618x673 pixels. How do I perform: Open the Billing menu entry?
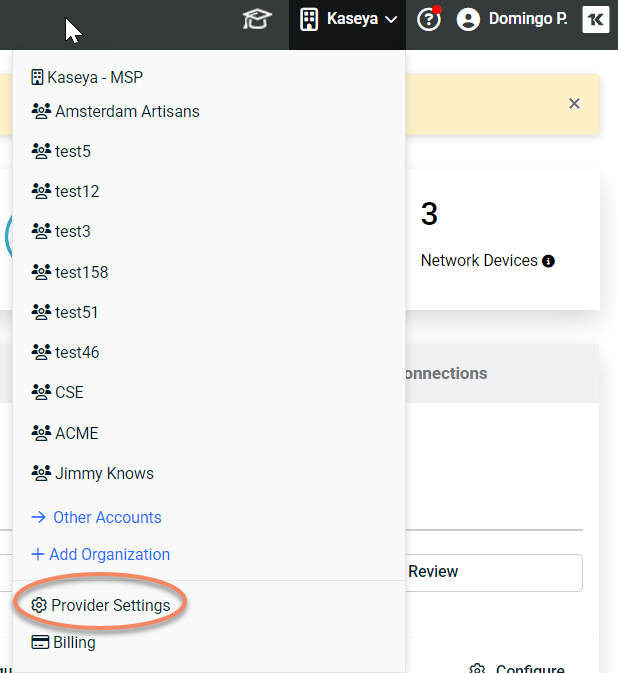(64, 643)
